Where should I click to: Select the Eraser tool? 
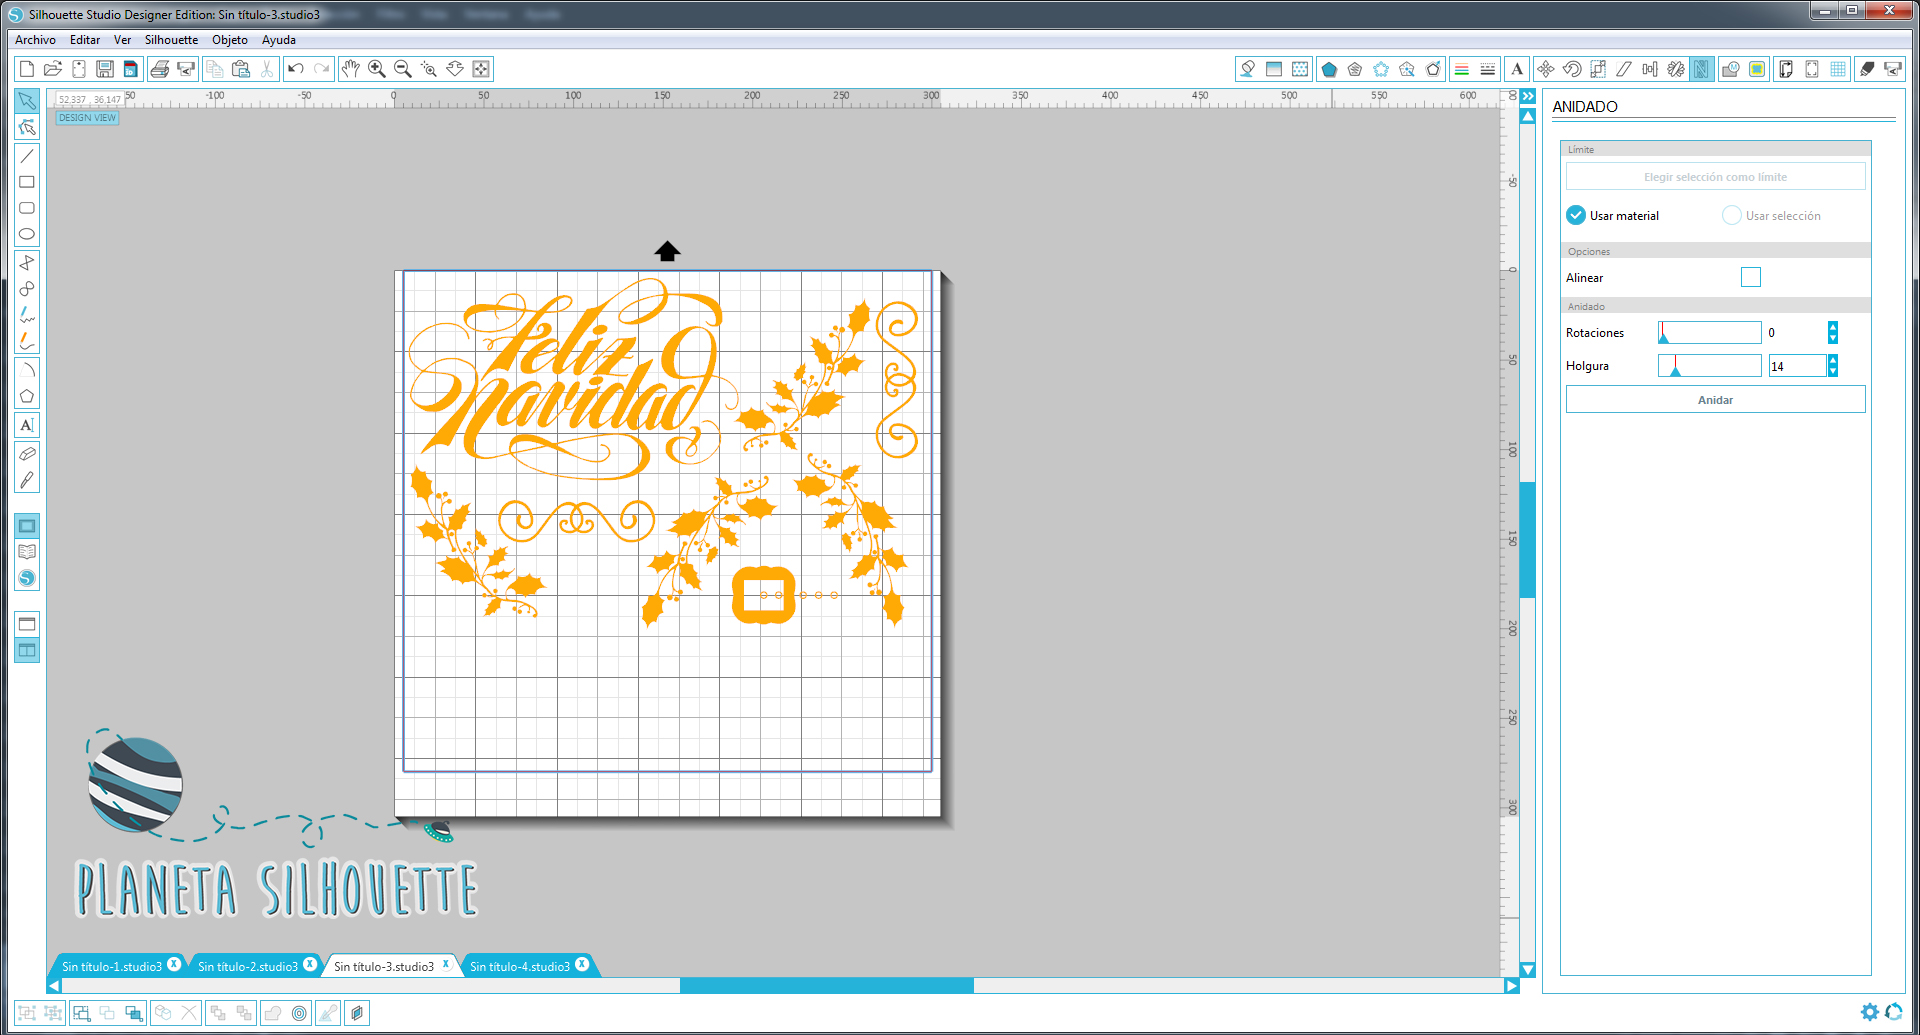click(x=27, y=453)
